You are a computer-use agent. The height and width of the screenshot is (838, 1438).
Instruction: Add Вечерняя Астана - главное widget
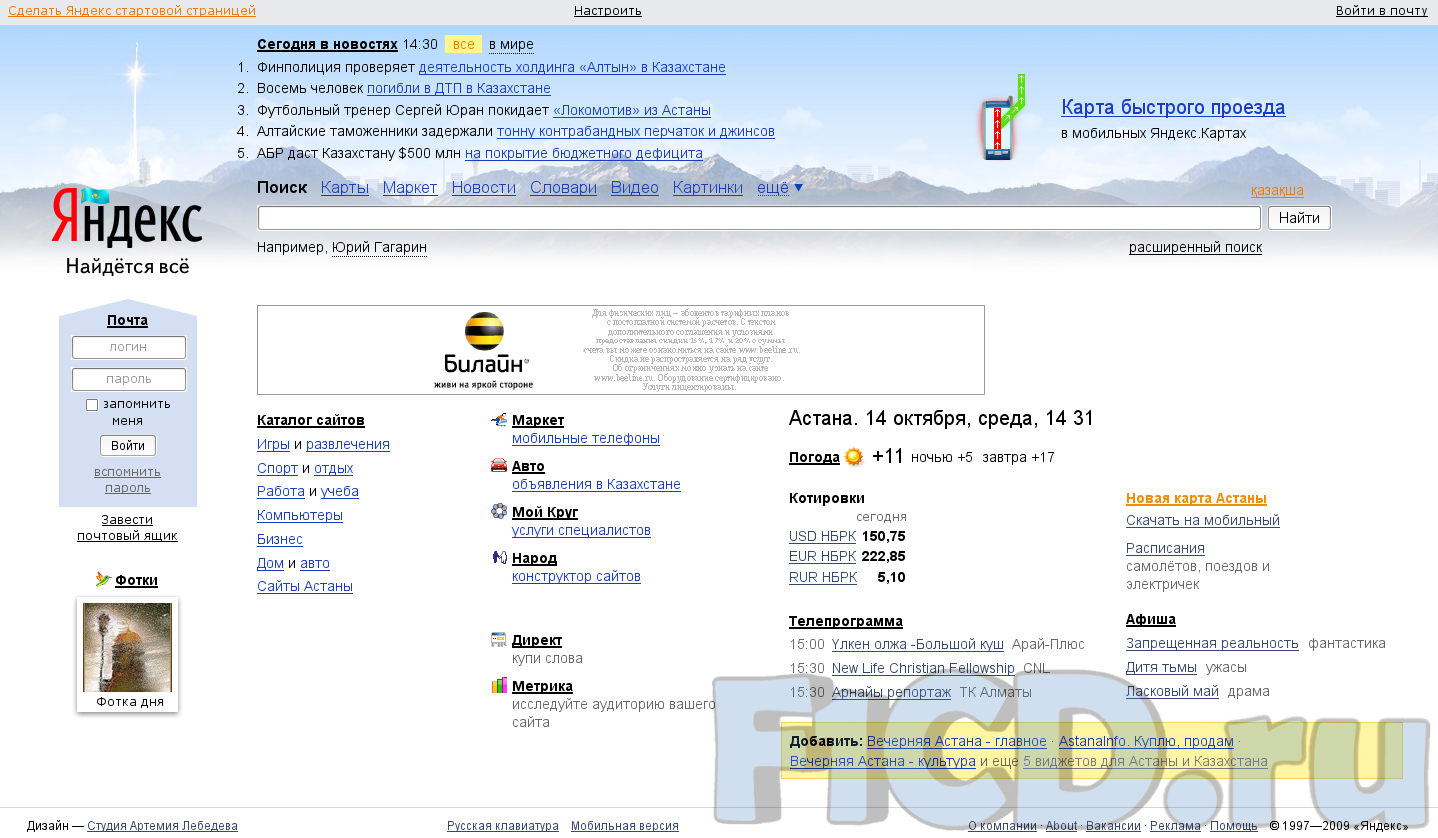(957, 742)
